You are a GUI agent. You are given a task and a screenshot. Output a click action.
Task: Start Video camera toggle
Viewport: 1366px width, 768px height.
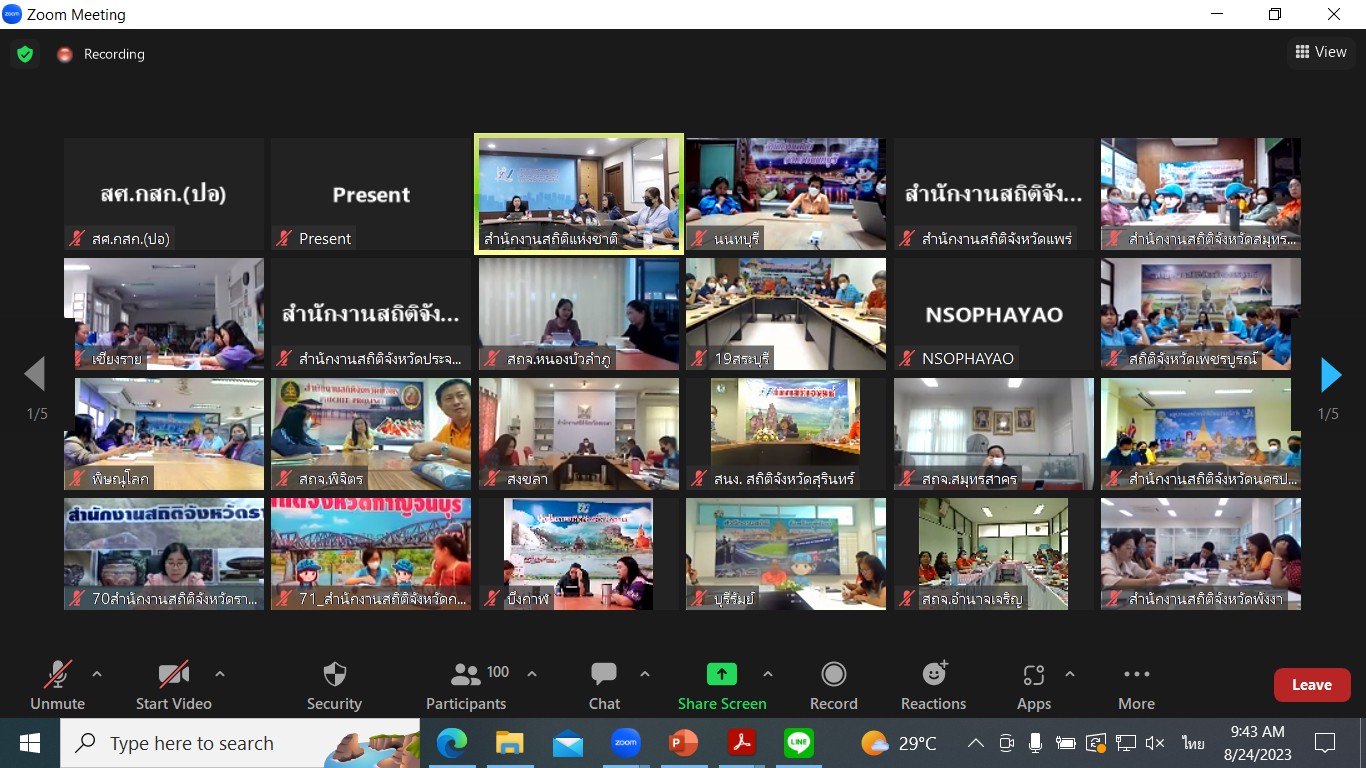click(x=174, y=685)
